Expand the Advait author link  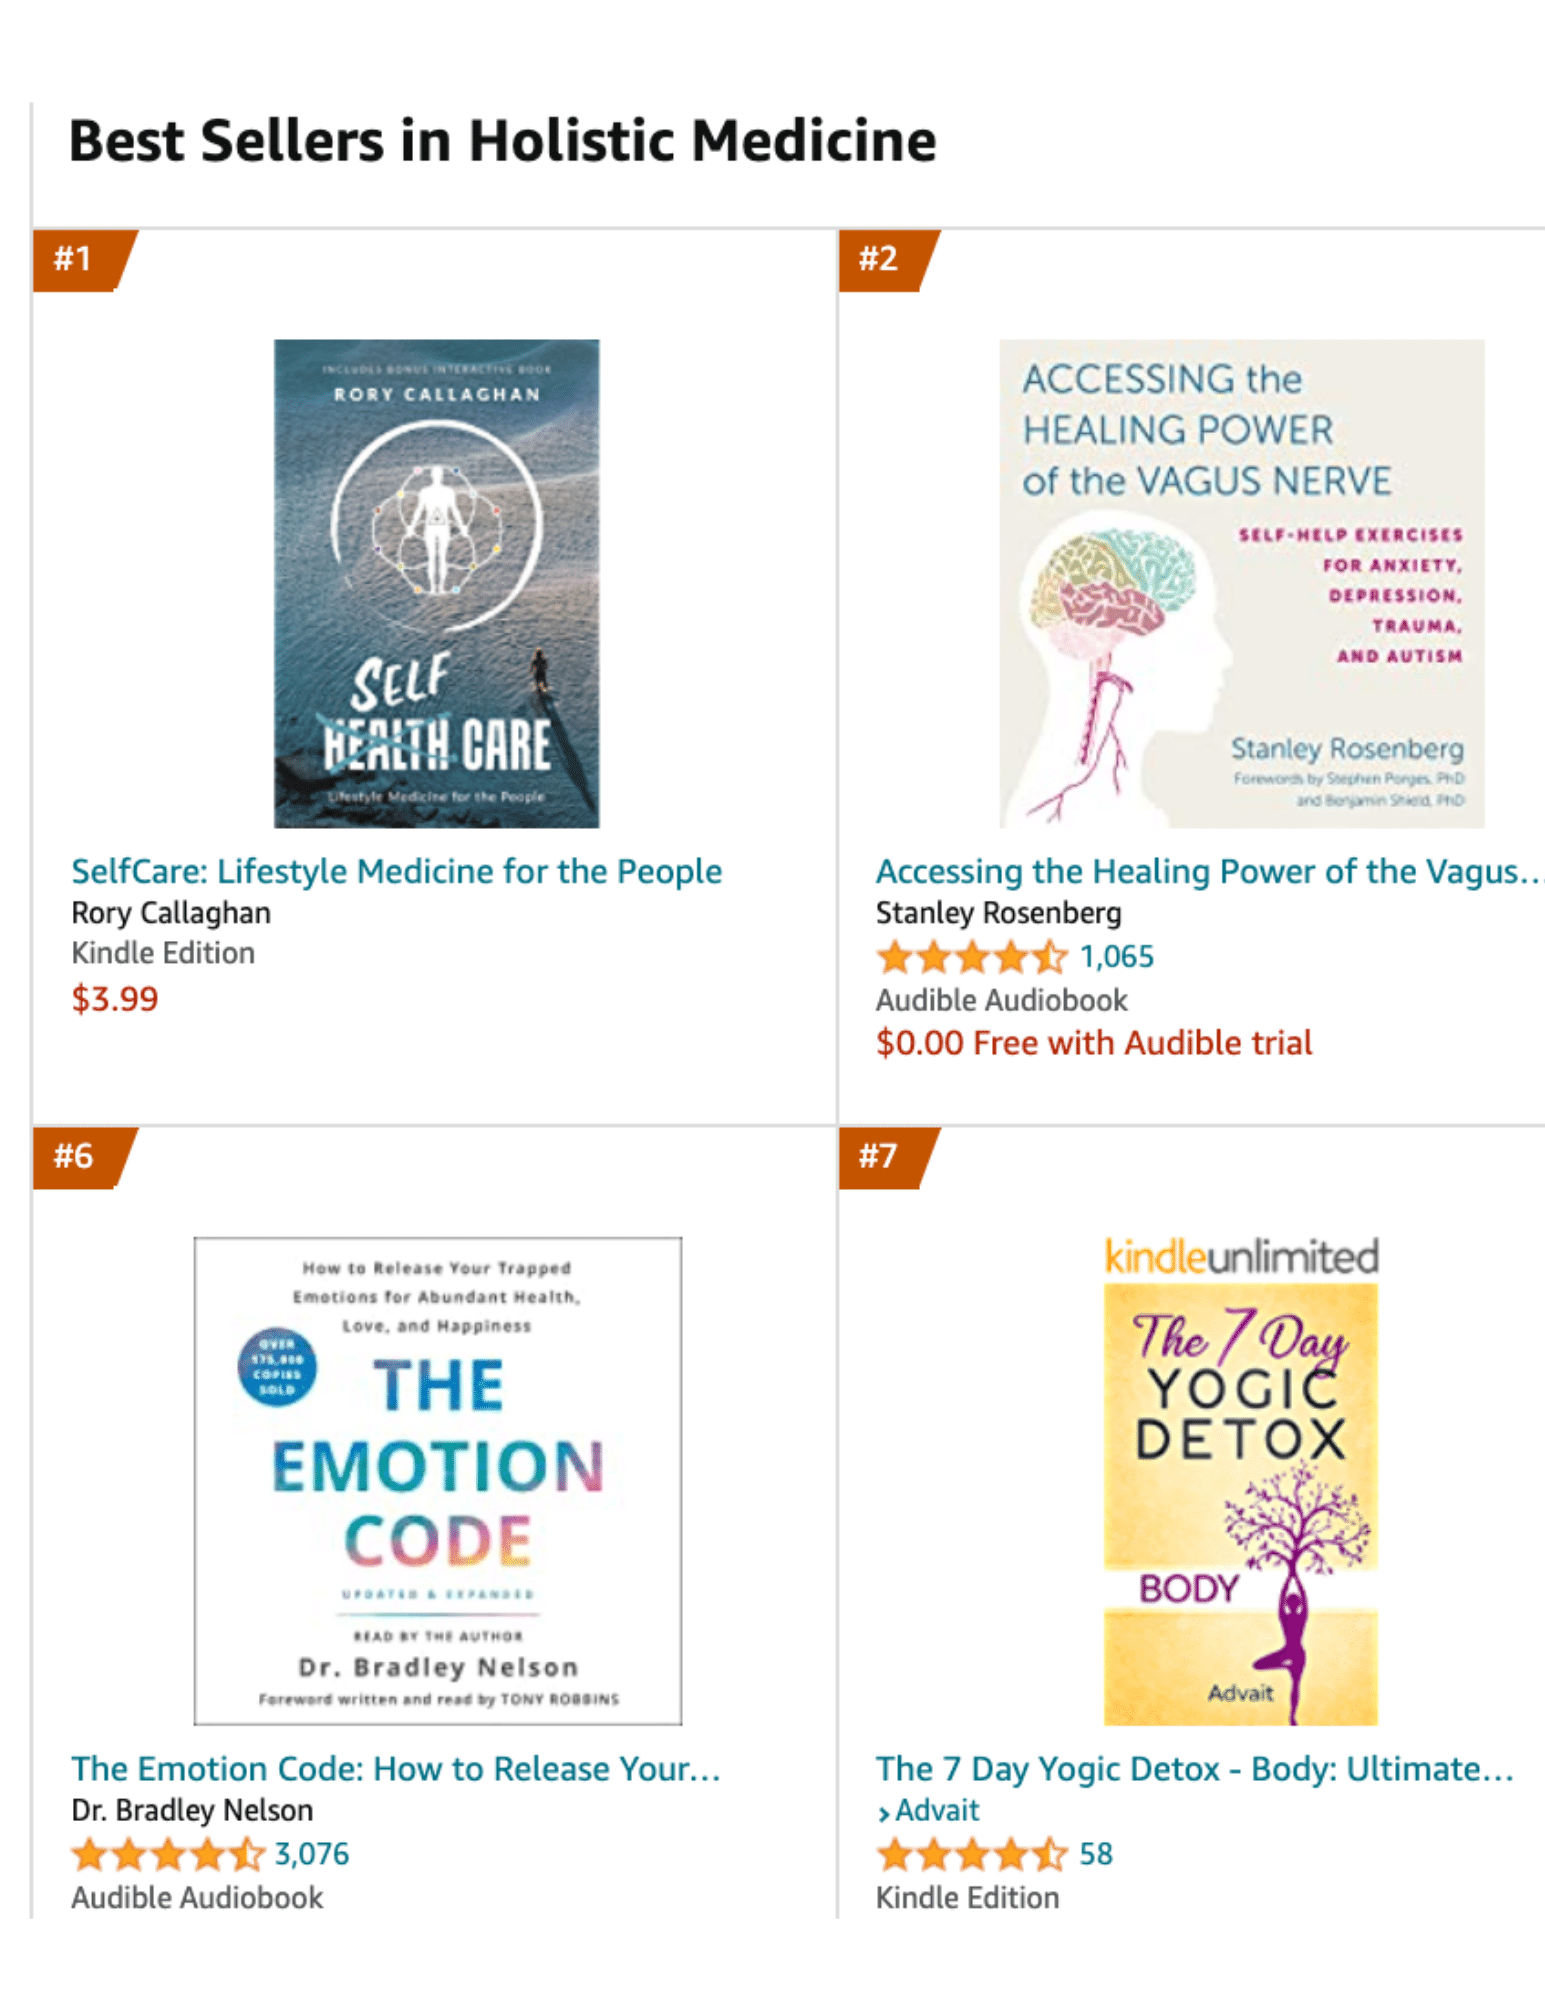pos(928,1811)
